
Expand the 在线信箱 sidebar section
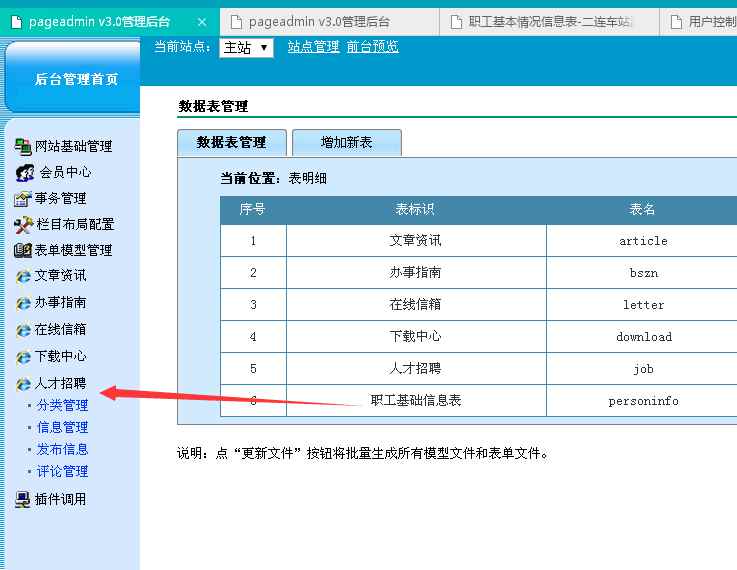(x=60, y=329)
